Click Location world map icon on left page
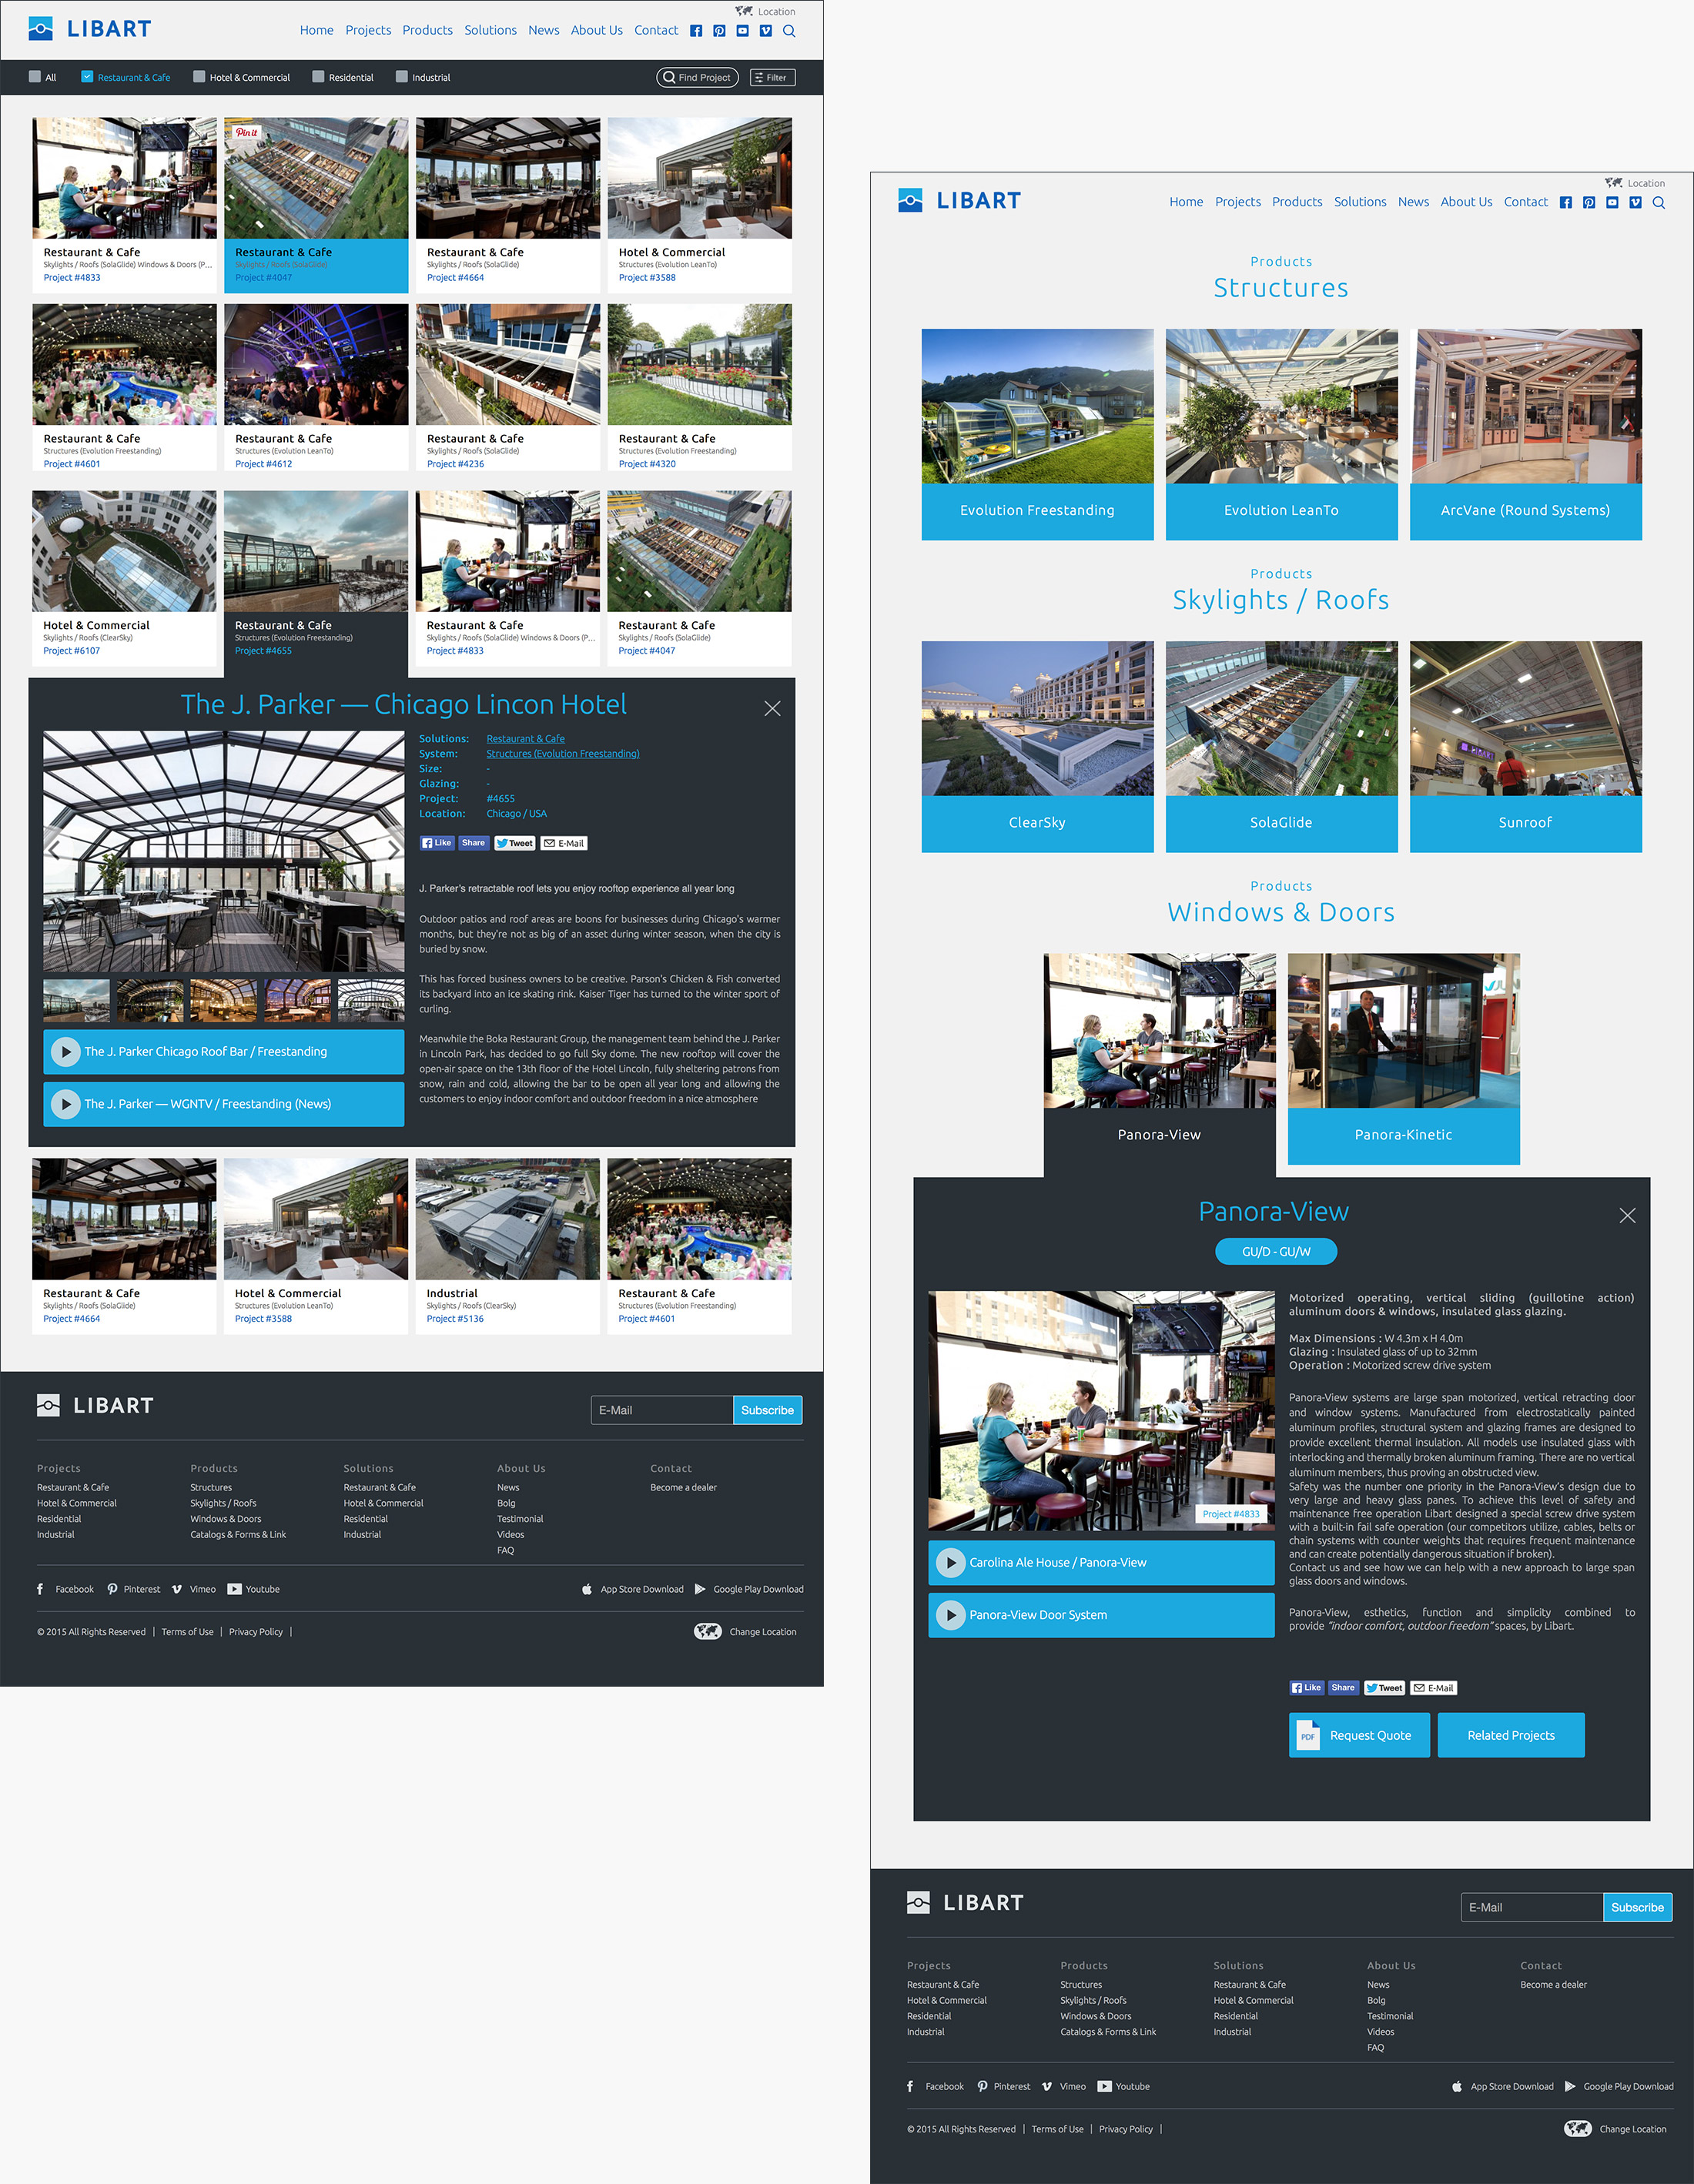 point(744,11)
